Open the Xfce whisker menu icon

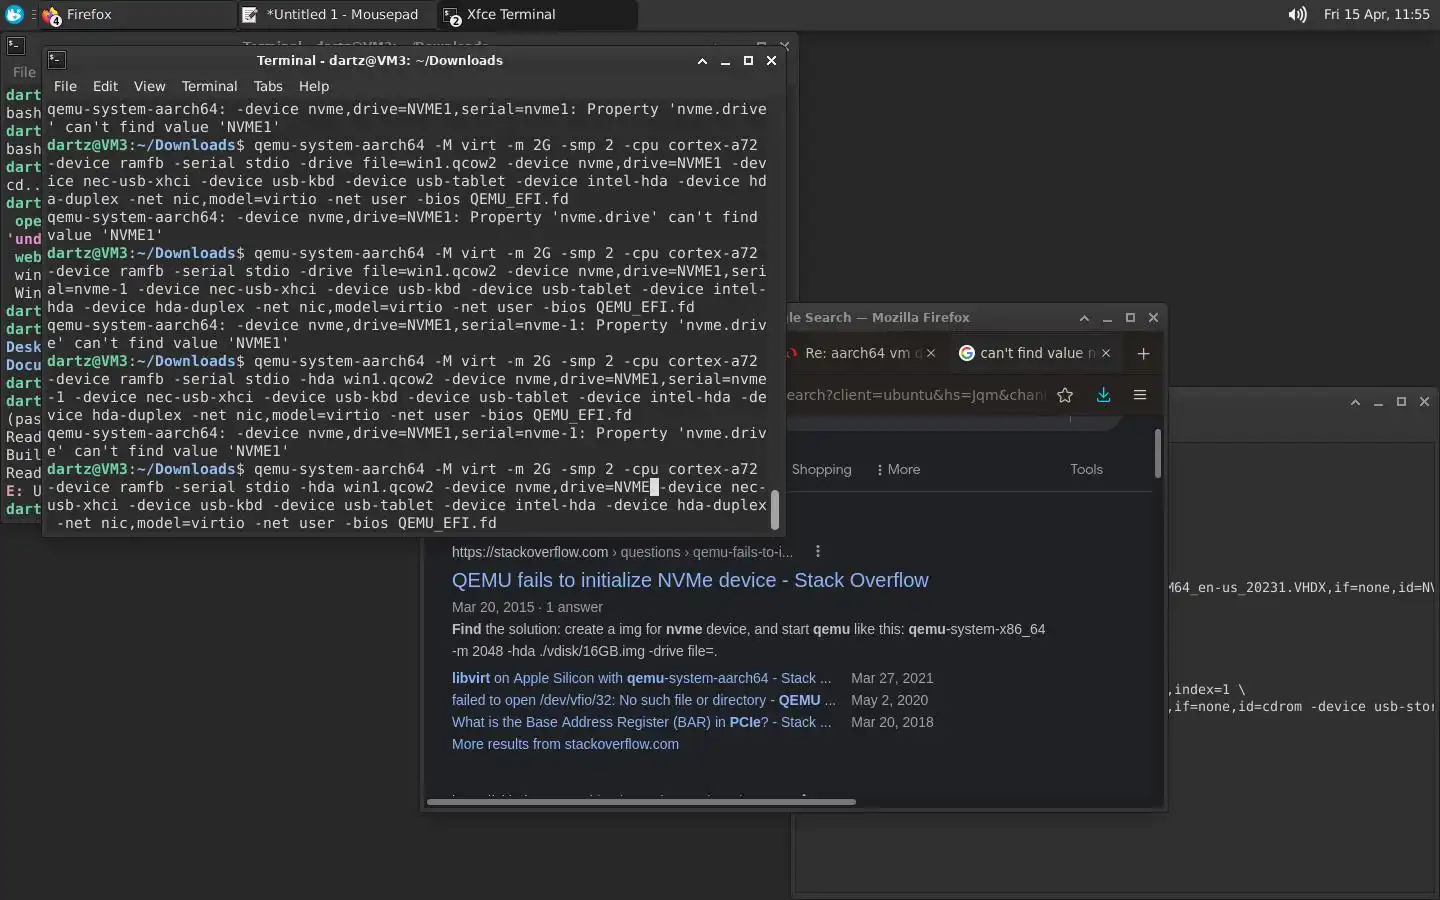(14, 14)
